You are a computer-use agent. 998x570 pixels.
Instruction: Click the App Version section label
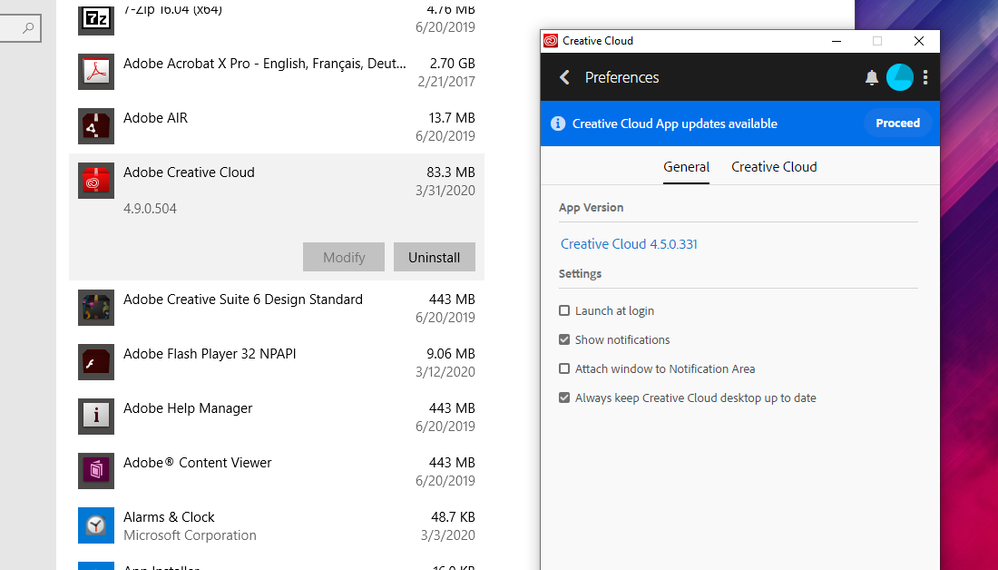(591, 207)
